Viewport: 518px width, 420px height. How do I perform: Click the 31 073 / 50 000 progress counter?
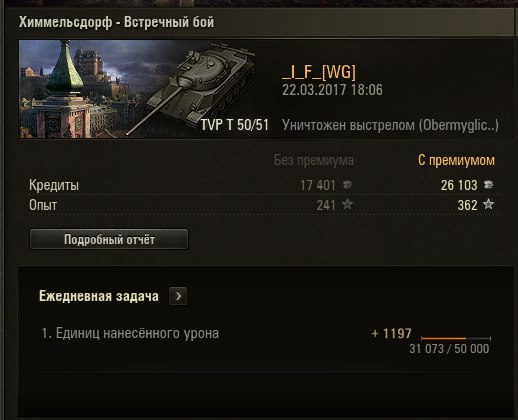449,349
